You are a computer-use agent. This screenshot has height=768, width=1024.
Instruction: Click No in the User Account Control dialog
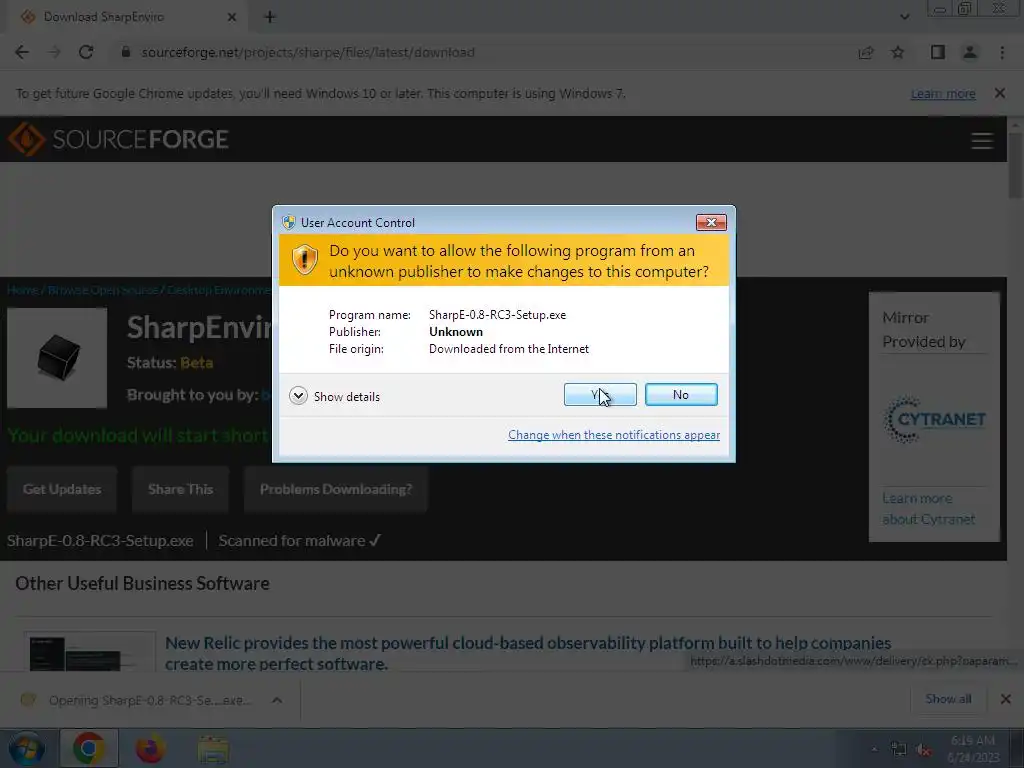pyautogui.click(x=680, y=394)
